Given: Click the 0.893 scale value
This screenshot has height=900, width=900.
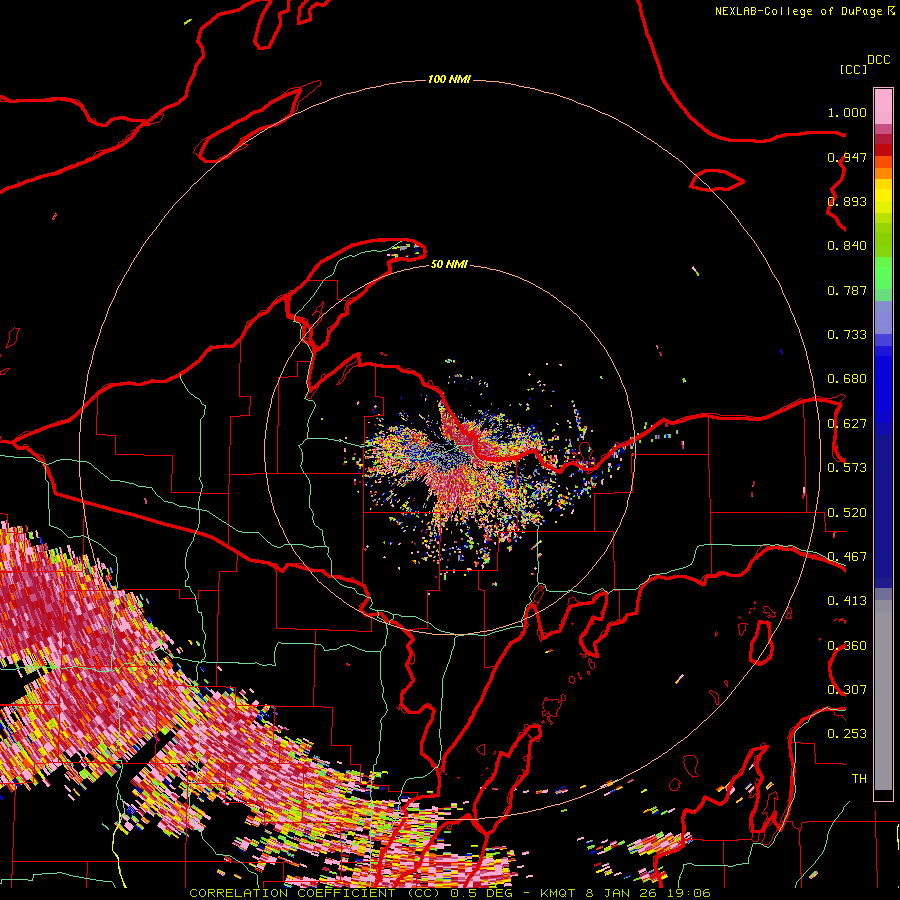Looking at the screenshot, I should 847,201.
